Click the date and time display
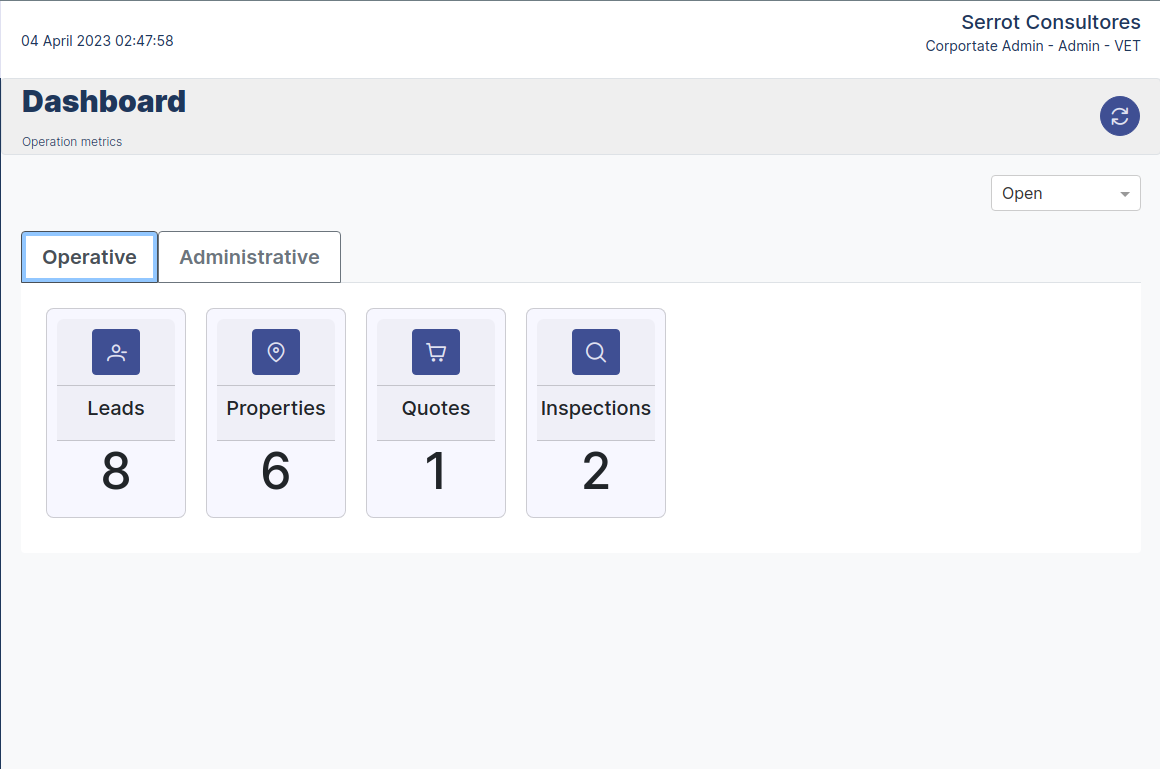The width and height of the screenshot is (1160, 769). click(x=97, y=41)
